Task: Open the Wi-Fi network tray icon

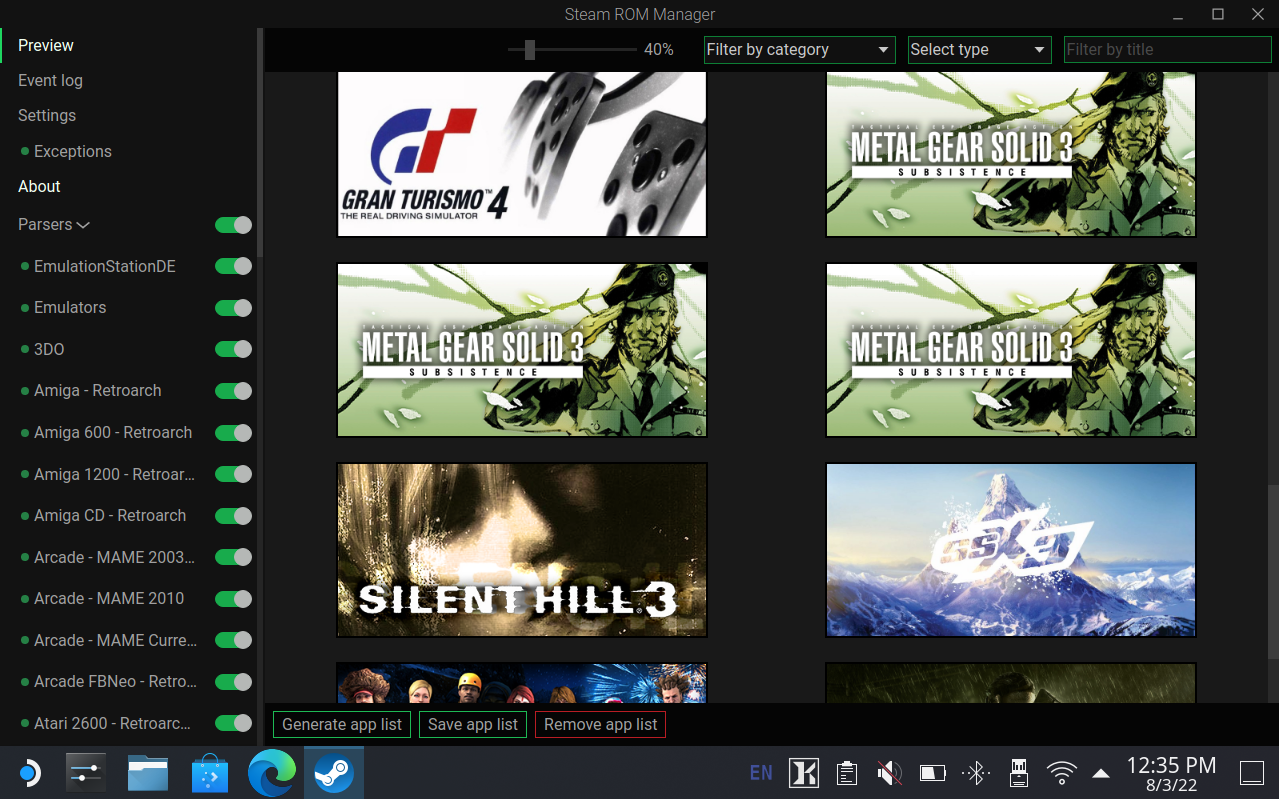Action: point(1061,772)
